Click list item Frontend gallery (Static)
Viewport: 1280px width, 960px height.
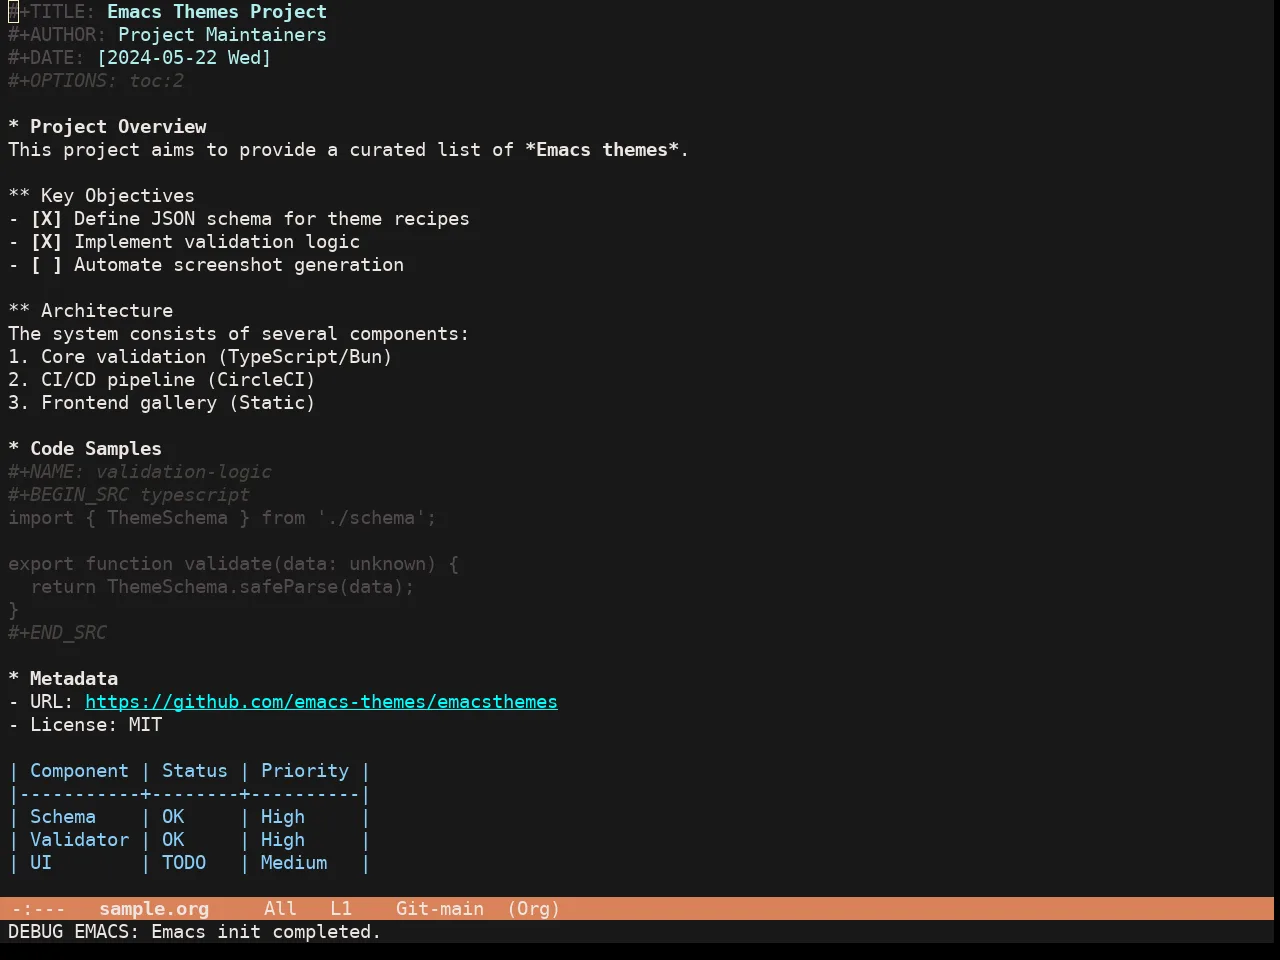point(162,403)
